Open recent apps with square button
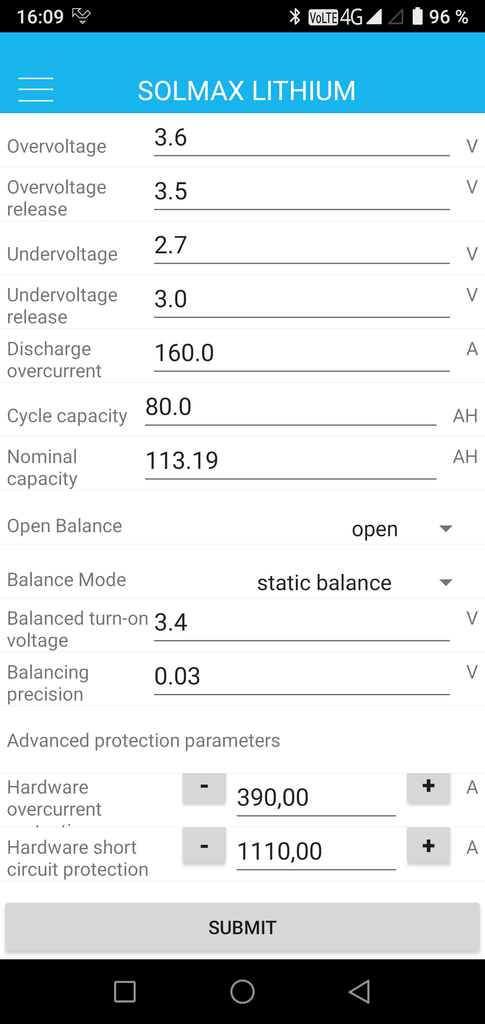The width and height of the screenshot is (485, 1024). (125, 991)
